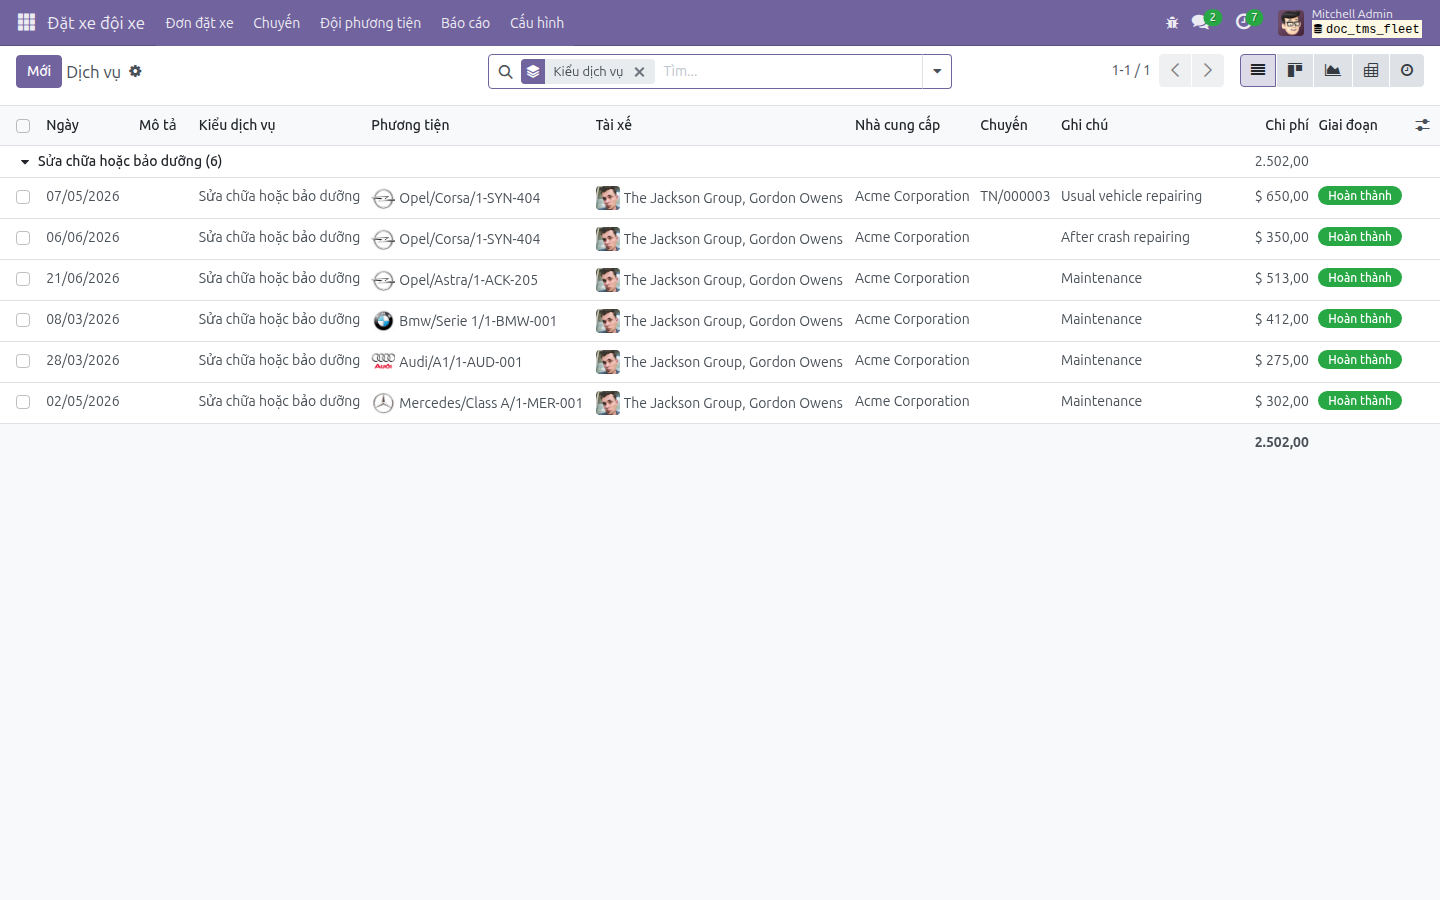Open the Chuyến menu
Image resolution: width=1440 pixels, height=900 pixels.
276,22
